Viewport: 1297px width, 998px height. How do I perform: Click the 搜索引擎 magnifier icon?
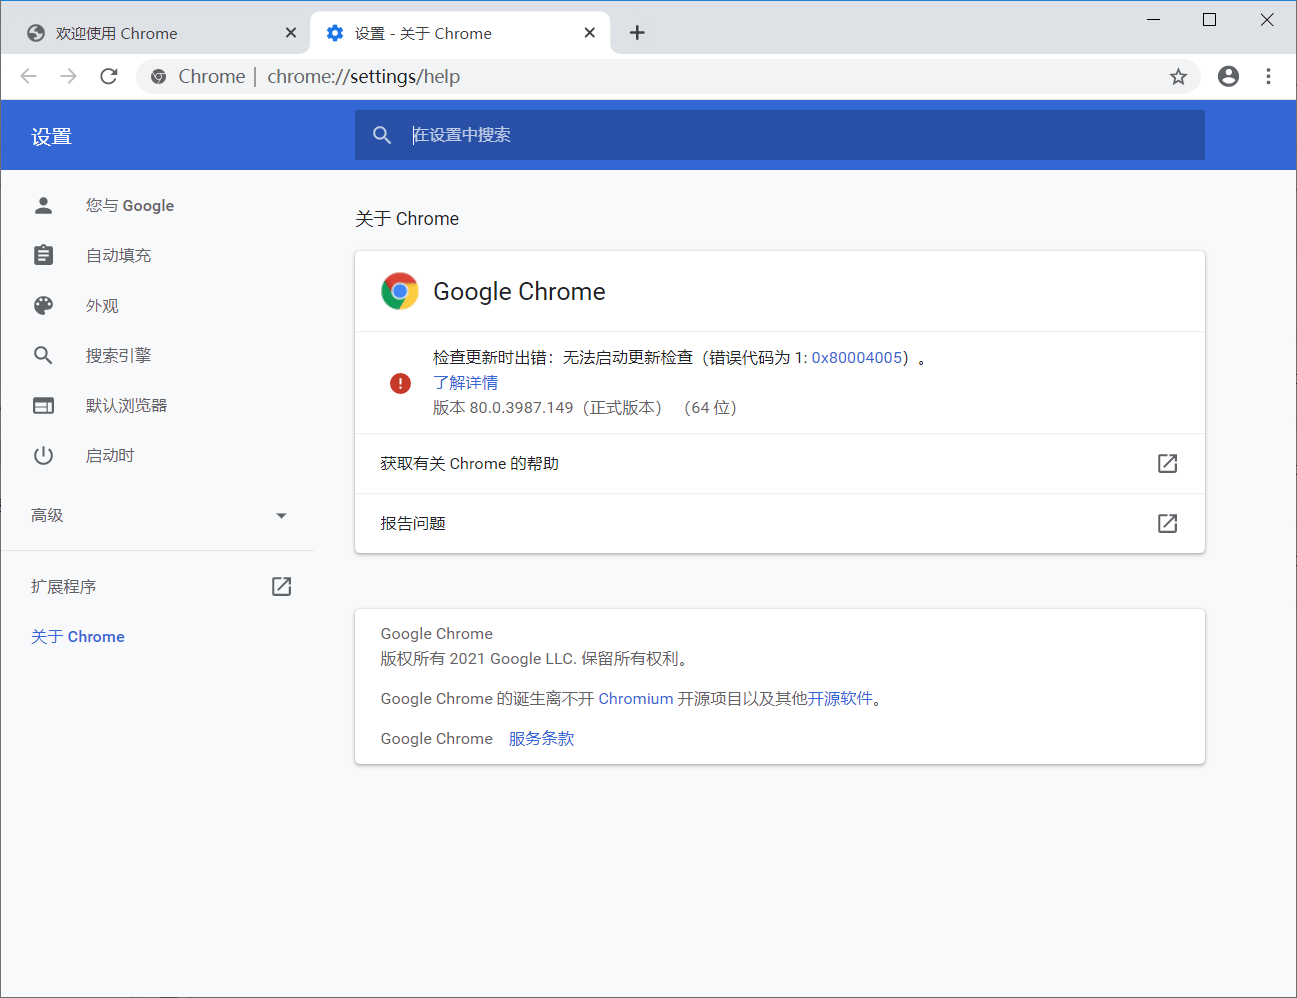pyautogui.click(x=43, y=355)
